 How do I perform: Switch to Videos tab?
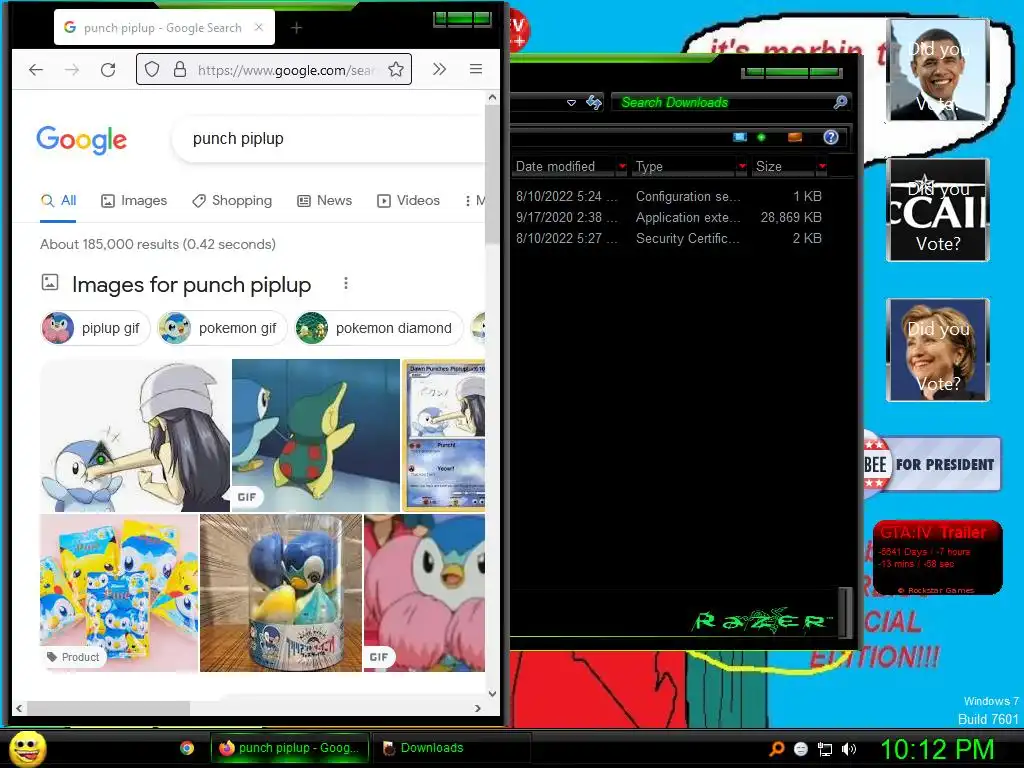[408, 200]
